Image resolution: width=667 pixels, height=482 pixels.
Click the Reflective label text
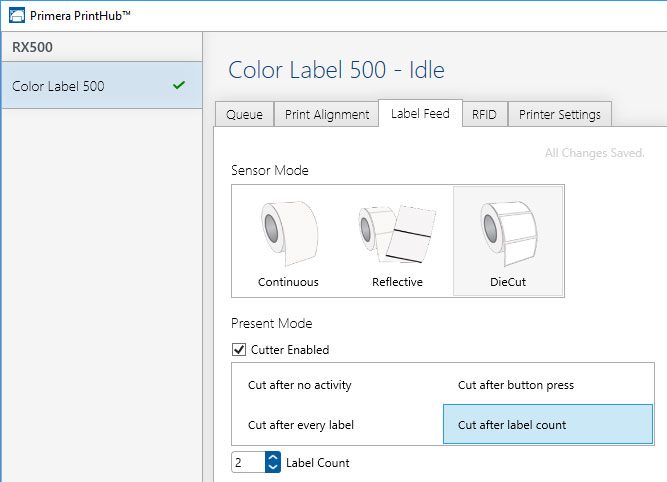(x=397, y=282)
